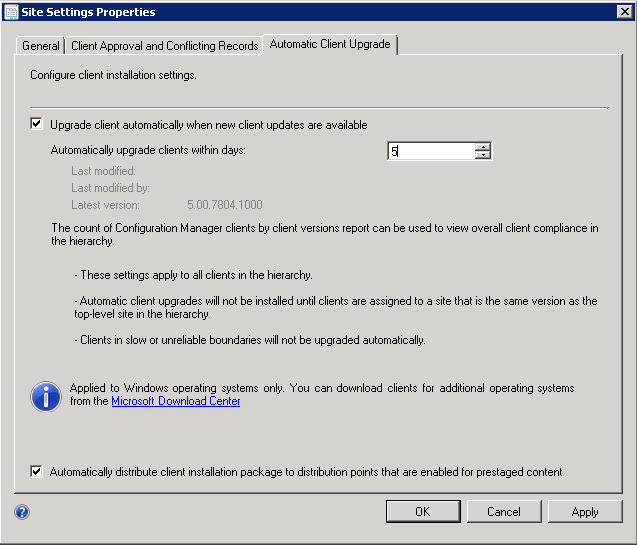637x545 pixels.
Task: Click the Cancel button
Action: [x=504, y=511]
